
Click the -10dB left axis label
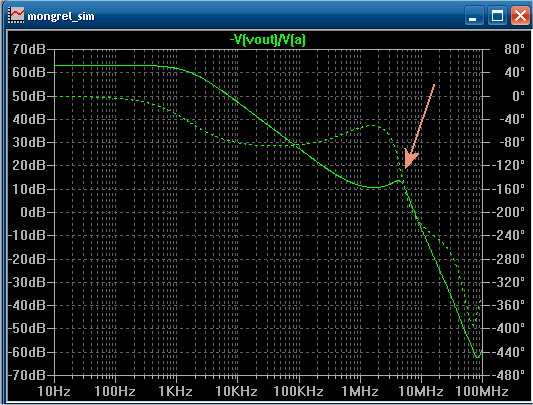pyautogui.click(x=27, y=235)
